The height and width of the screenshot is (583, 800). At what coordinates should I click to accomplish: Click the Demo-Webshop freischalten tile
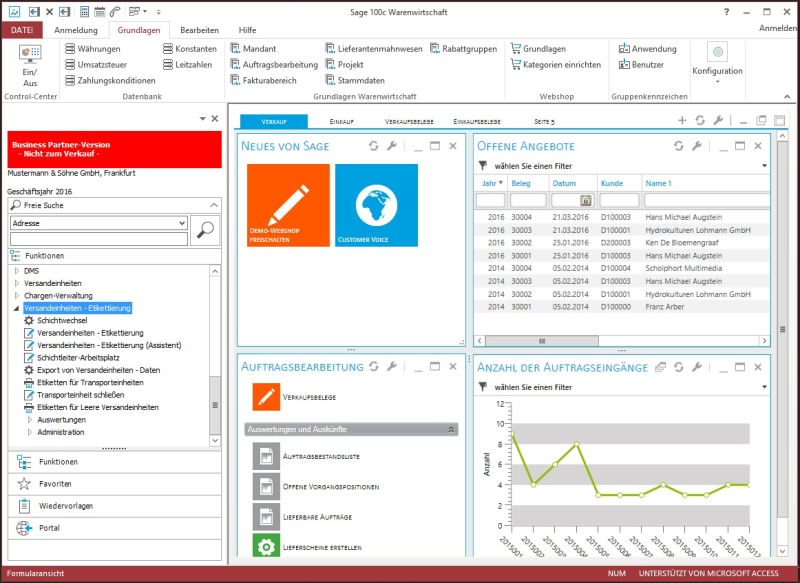point(288,205)
